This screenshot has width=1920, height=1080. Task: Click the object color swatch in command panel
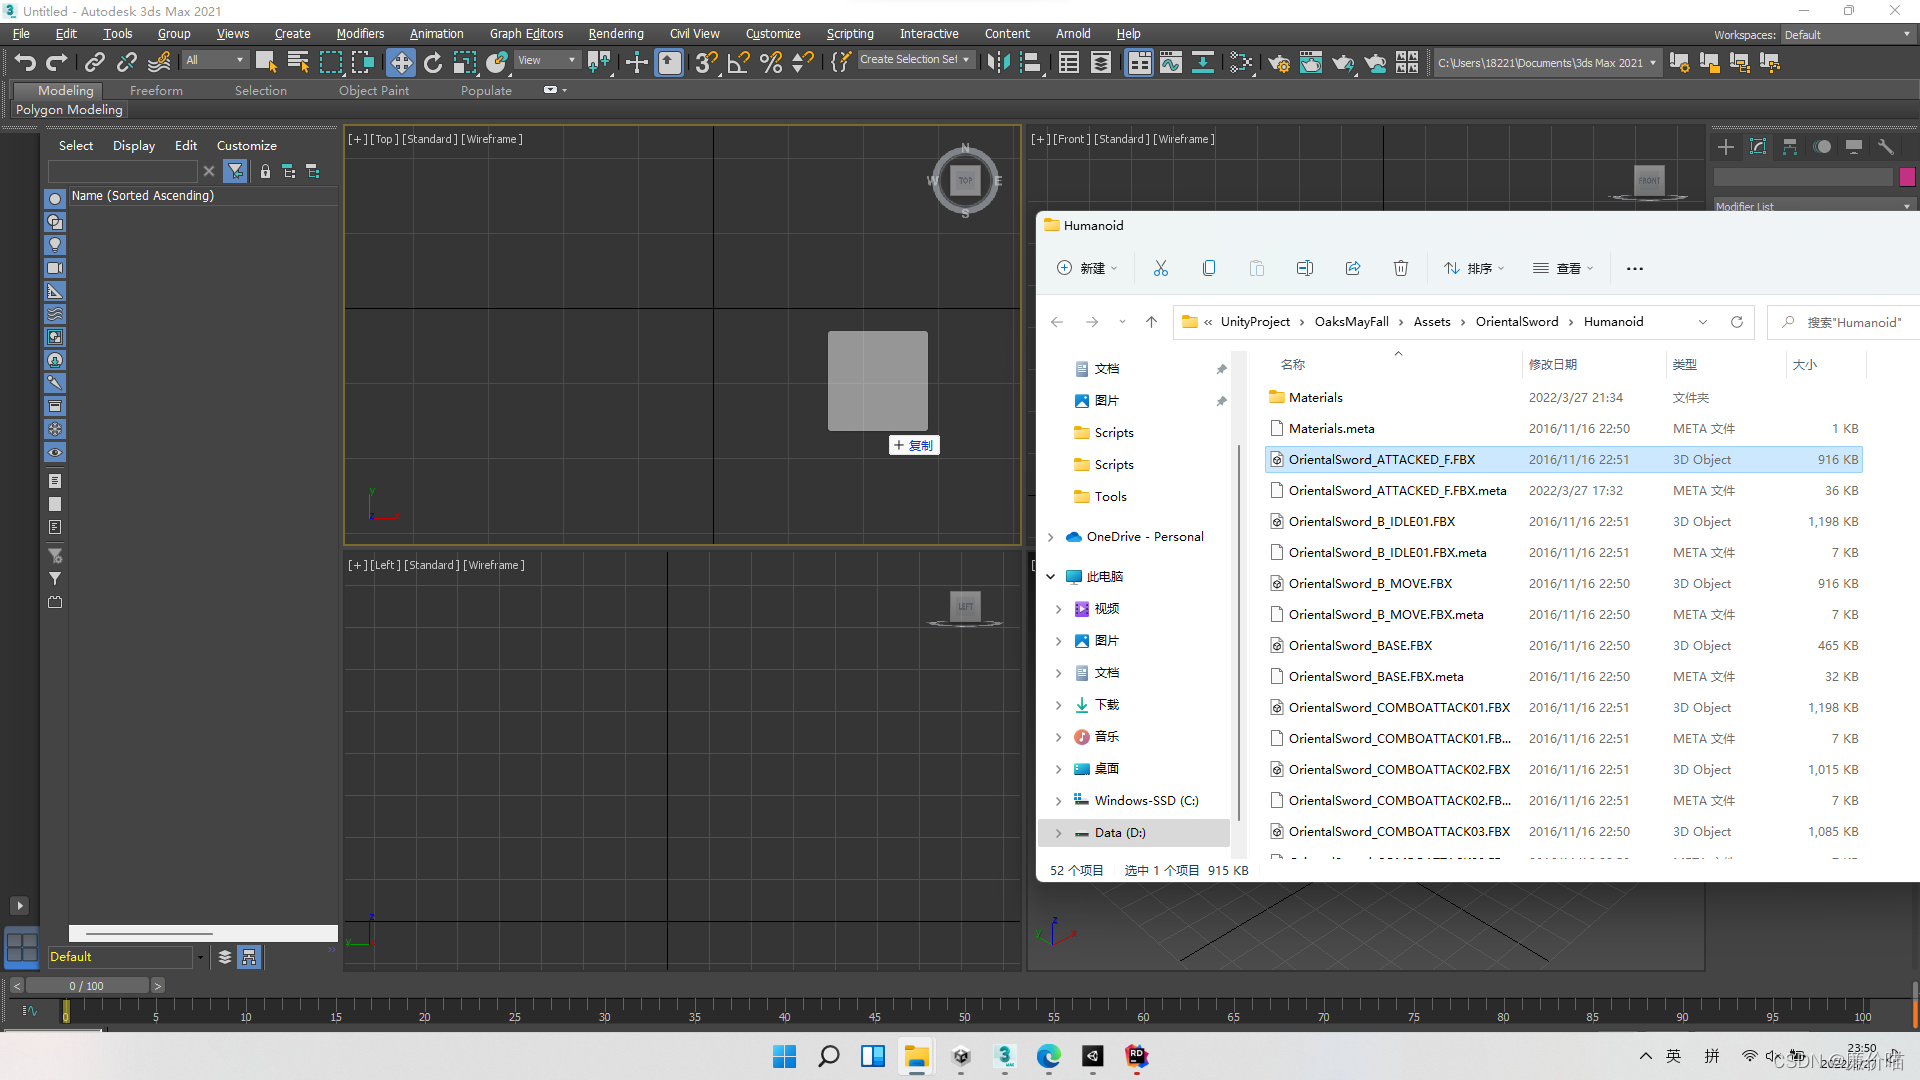(x=1907, y=177)
